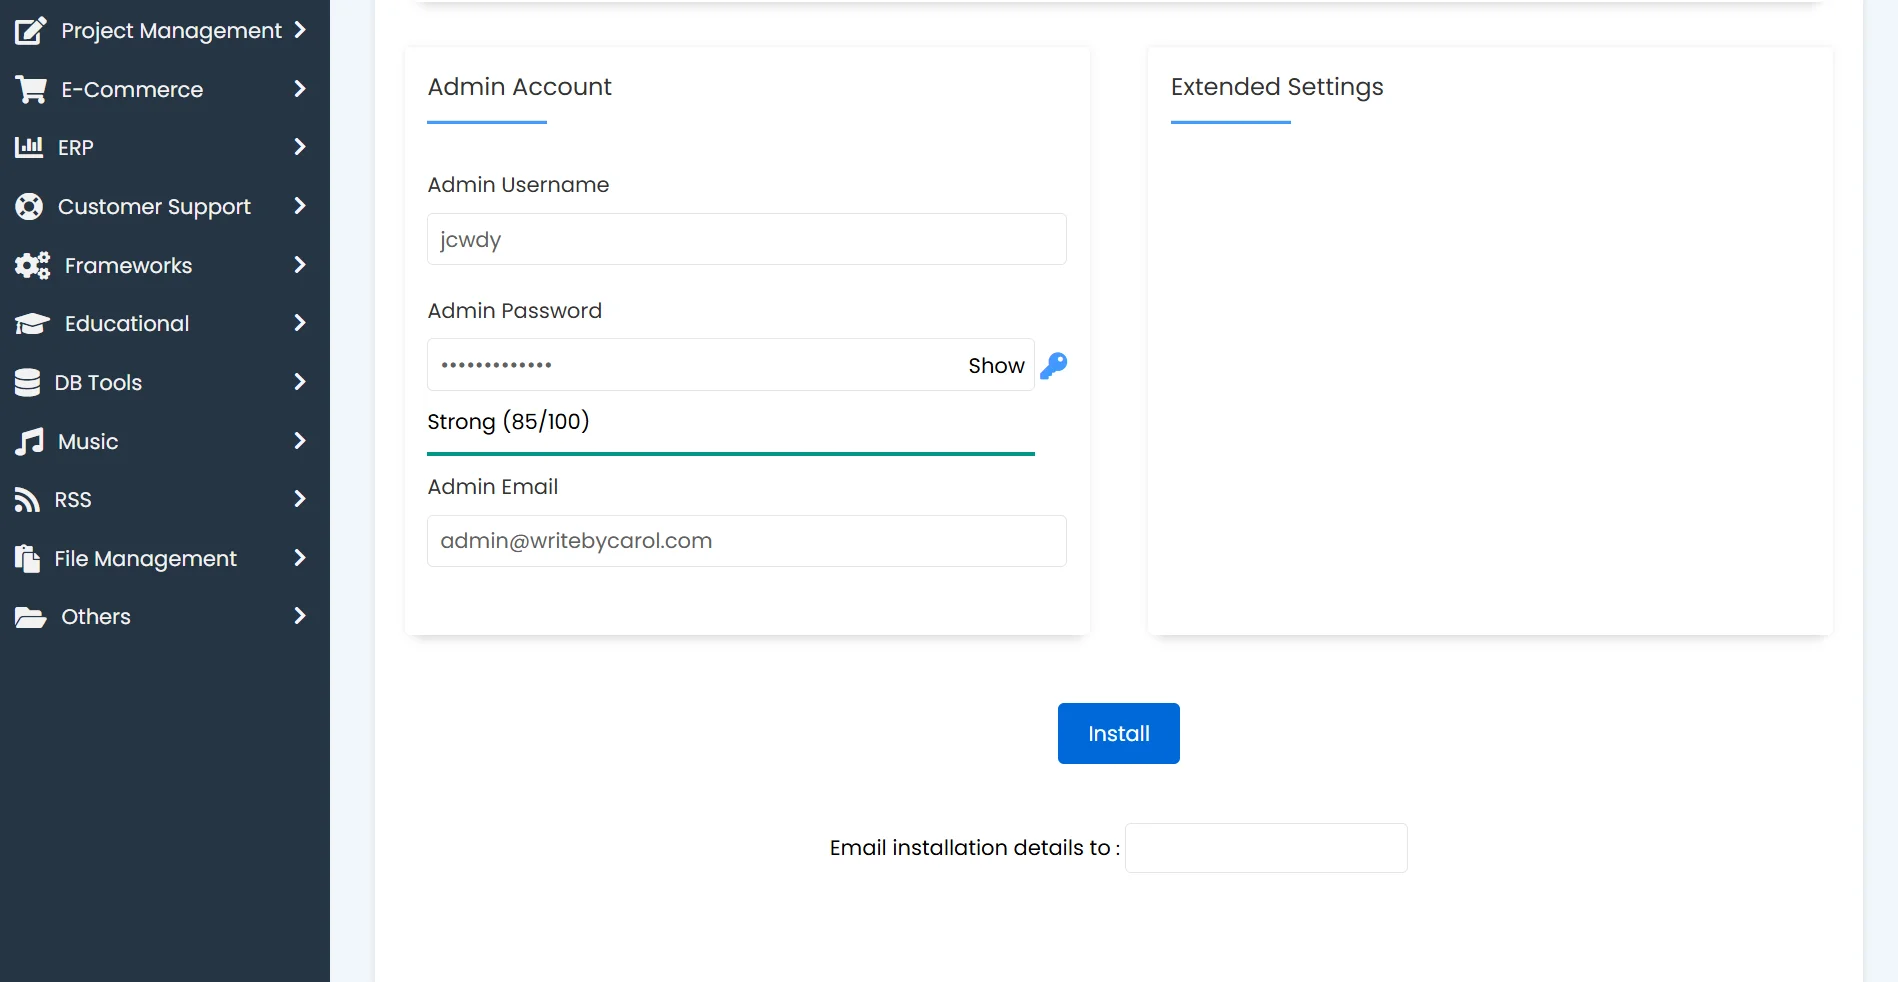Image resolution: width=1898 pixels, height=982 pixels.
Task: Click the Educational graduation cap icon
Action: point(32,324)
